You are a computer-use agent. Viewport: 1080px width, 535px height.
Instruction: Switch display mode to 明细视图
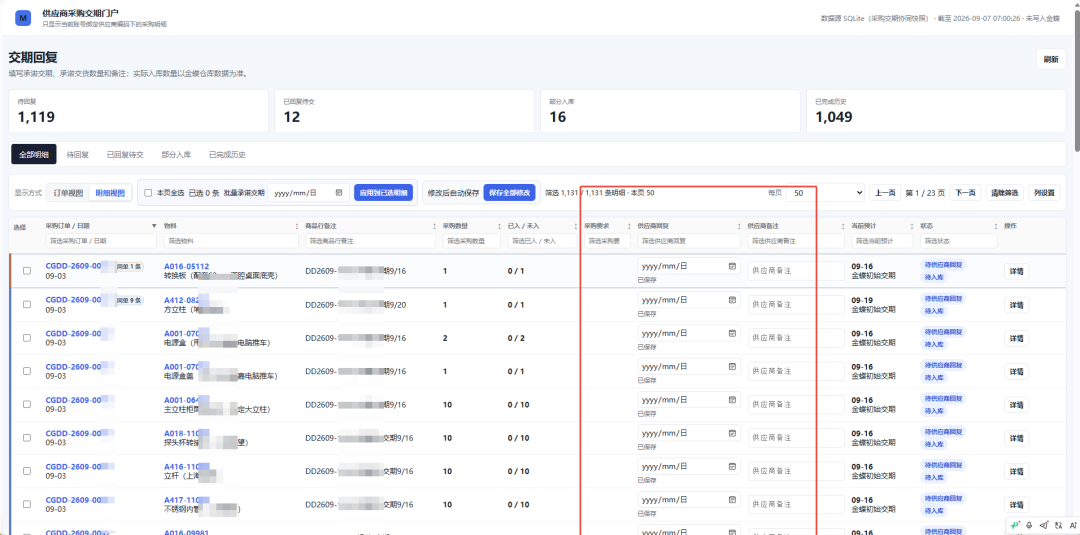[110, 193]
